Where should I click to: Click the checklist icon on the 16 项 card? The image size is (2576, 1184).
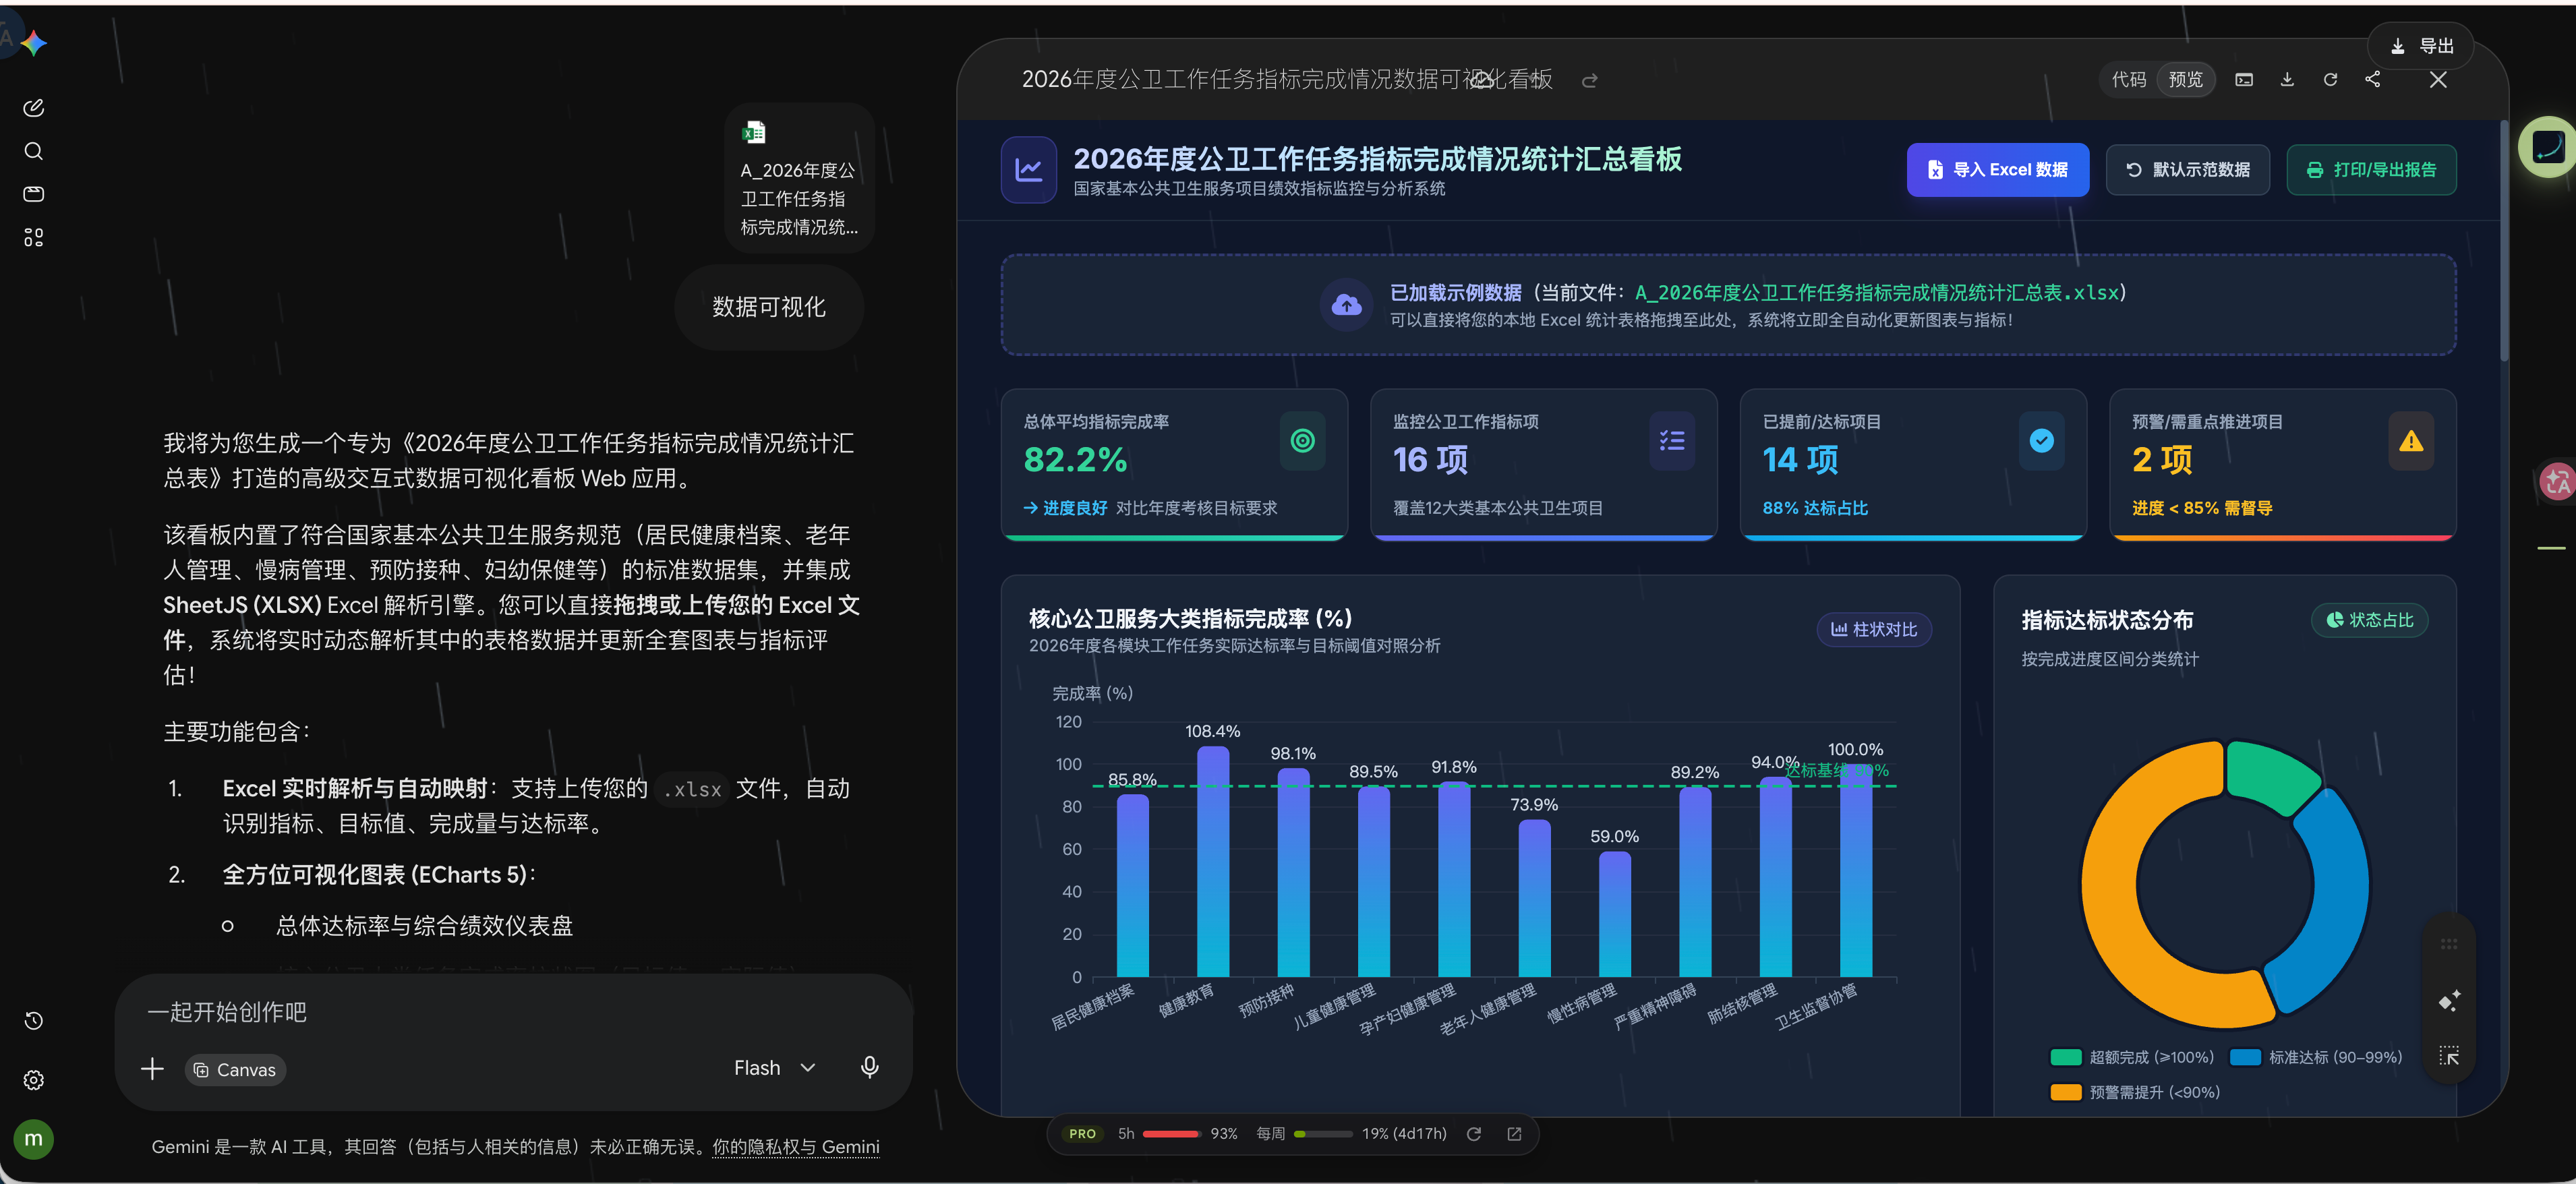(x=1672, y=441)
